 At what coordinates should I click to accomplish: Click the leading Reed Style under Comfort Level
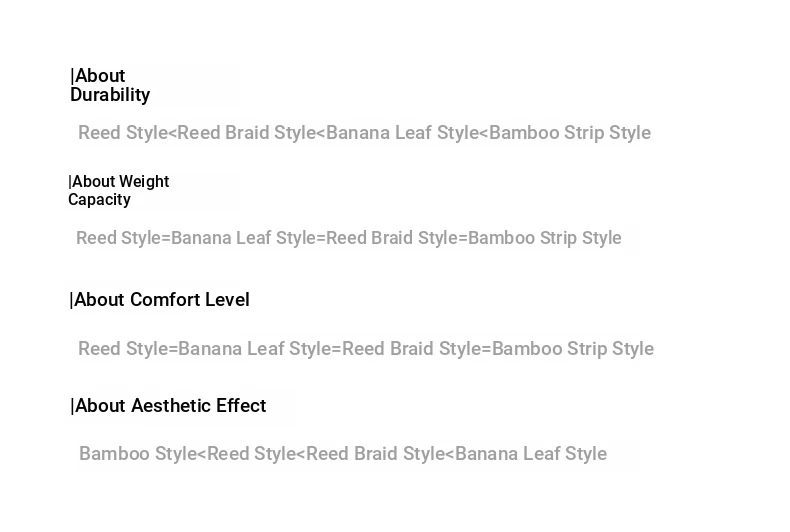(122, 349)
